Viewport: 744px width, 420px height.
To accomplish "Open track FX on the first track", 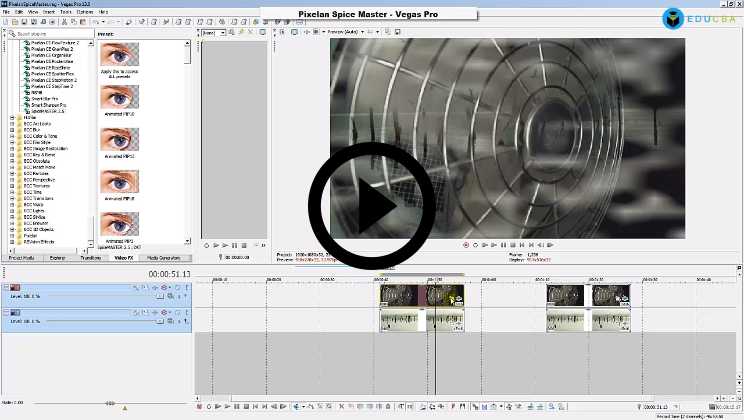I will click(147, 287).
